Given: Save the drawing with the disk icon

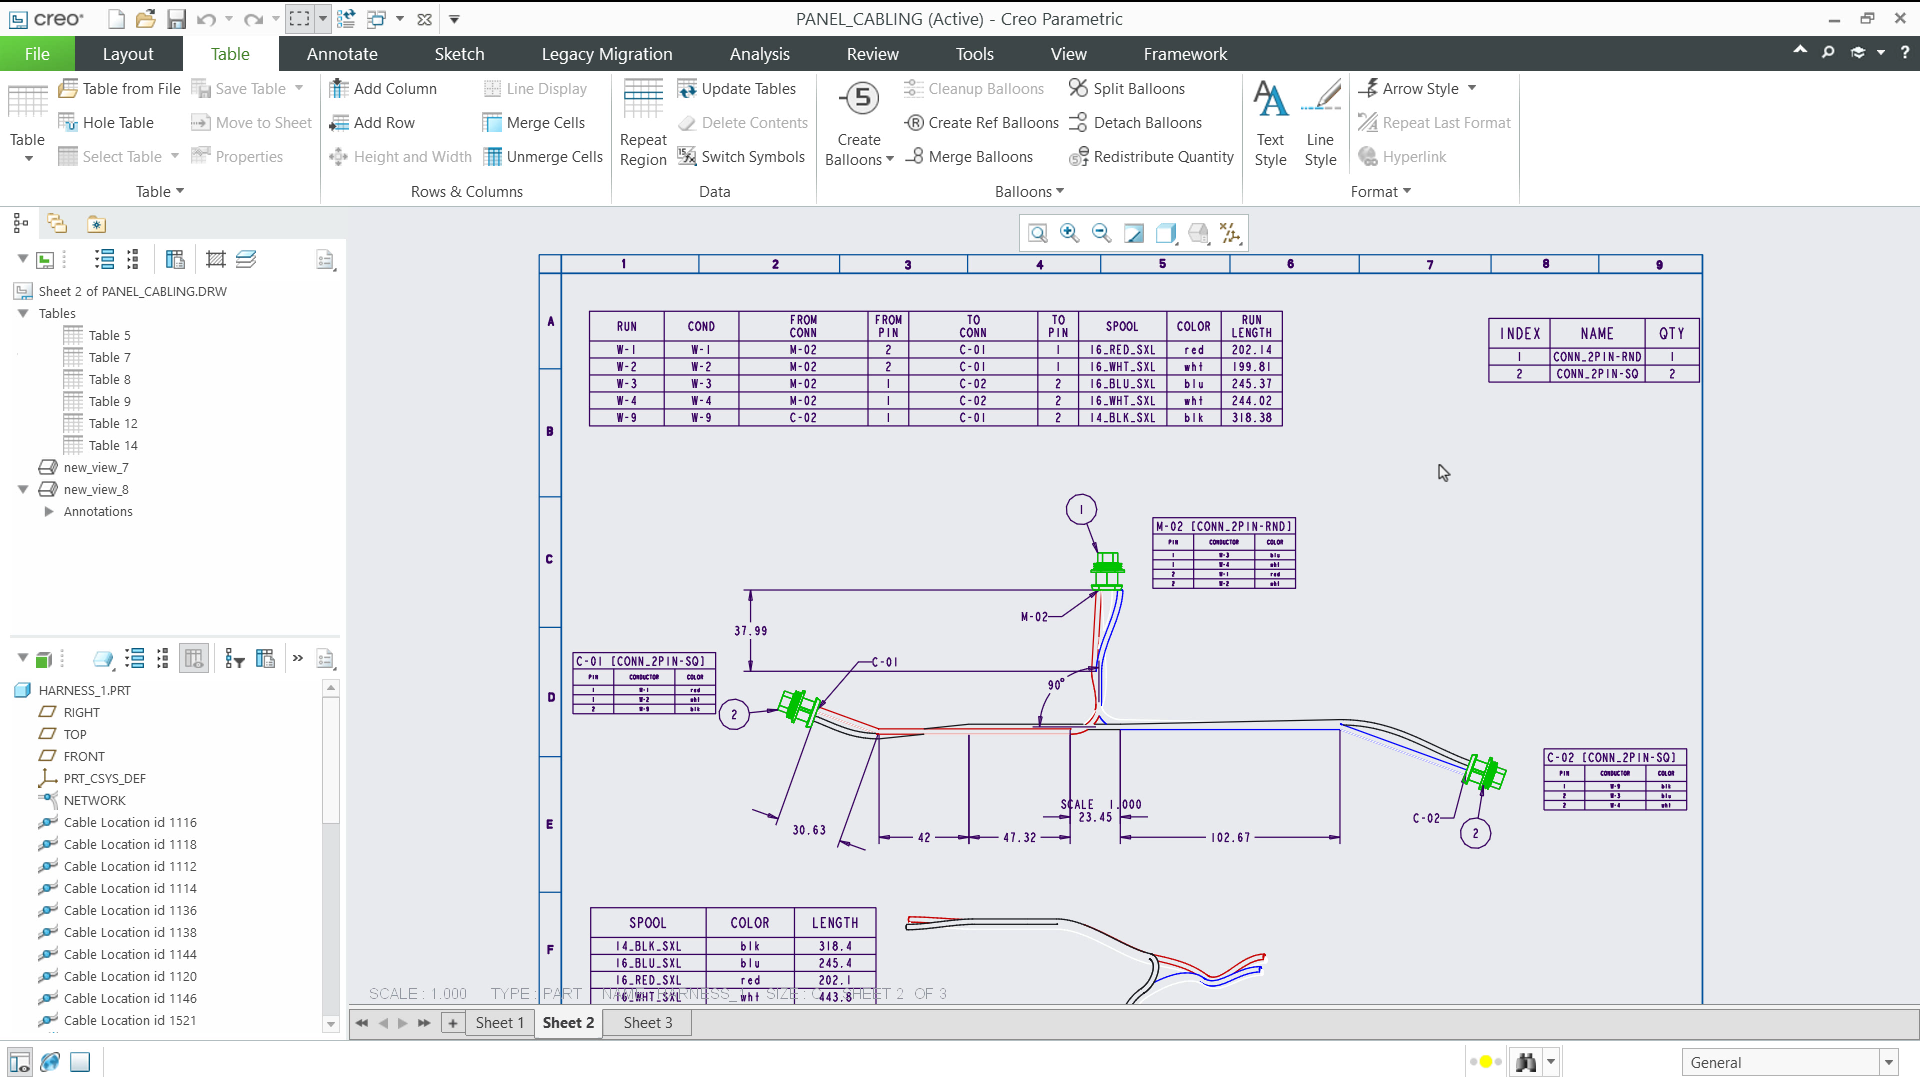Looking at the screenshot, I should point(176,19).
